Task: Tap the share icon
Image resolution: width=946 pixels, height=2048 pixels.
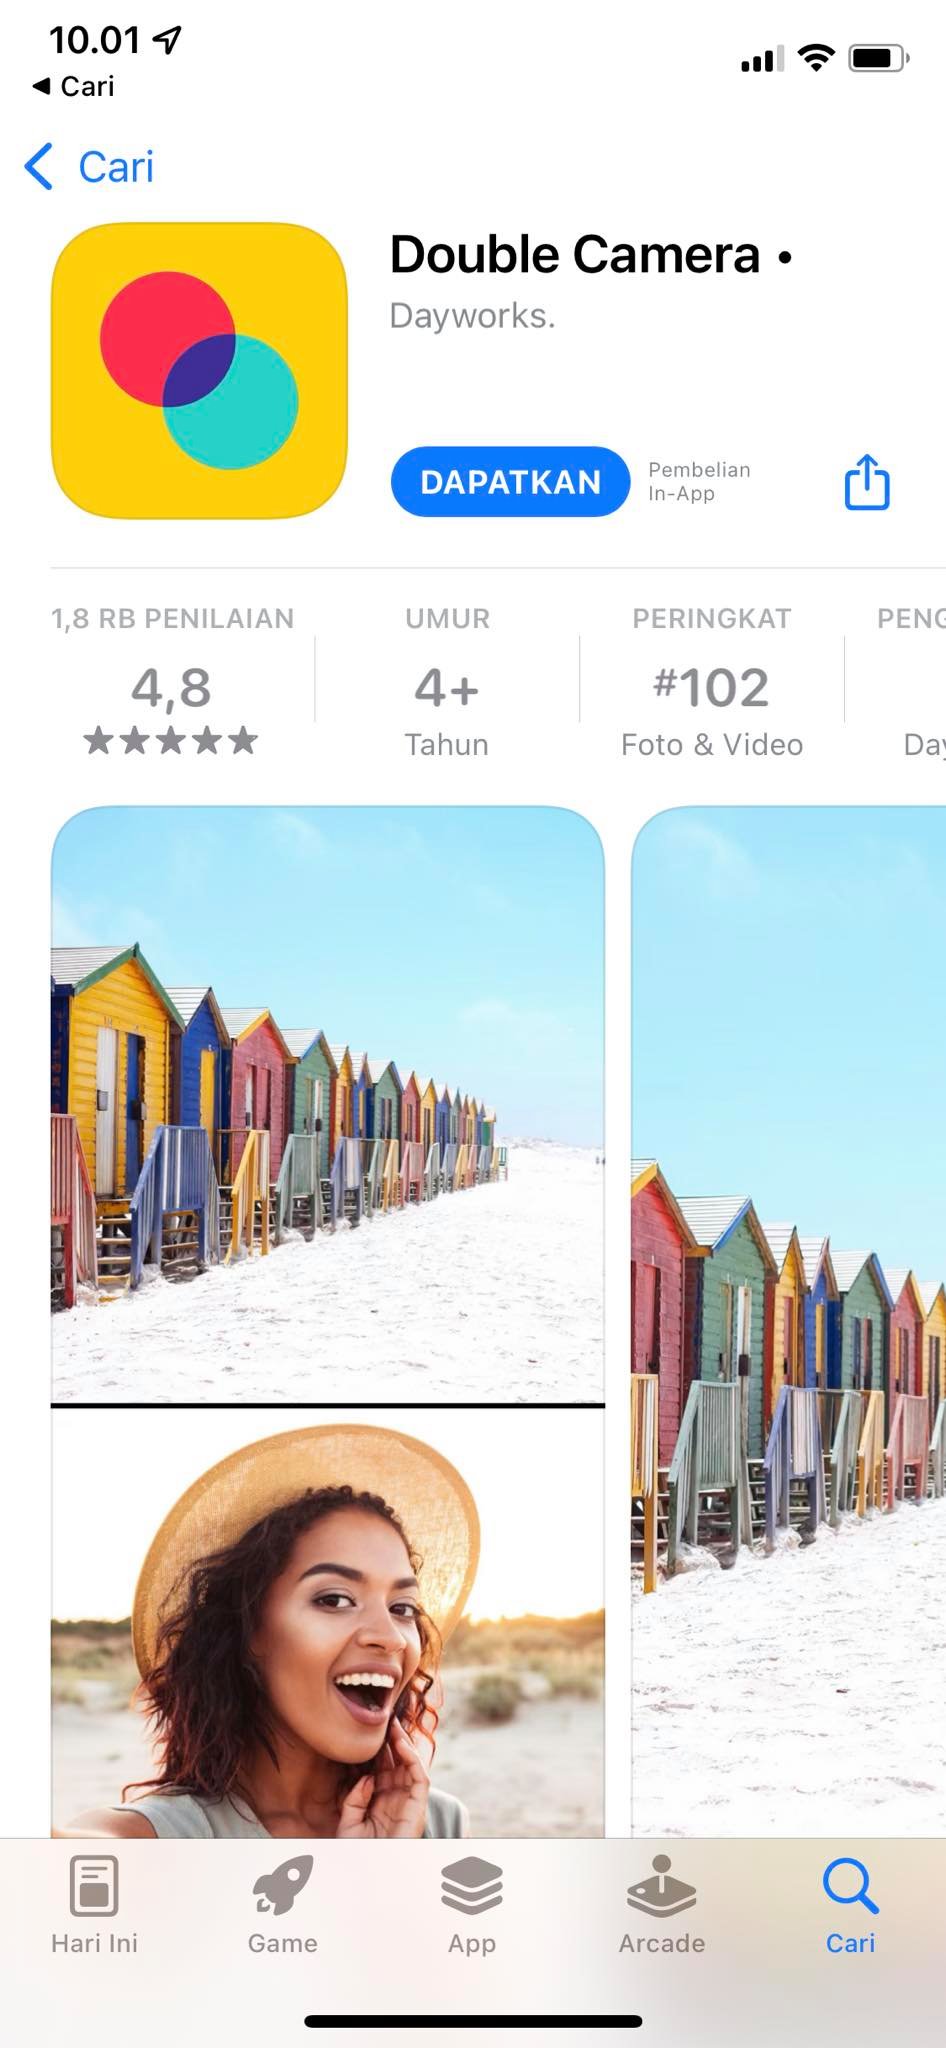Action: point(867,482)
